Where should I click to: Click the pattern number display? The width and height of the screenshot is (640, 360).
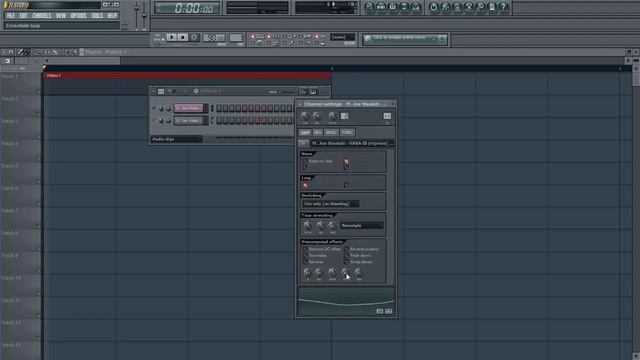236,38
